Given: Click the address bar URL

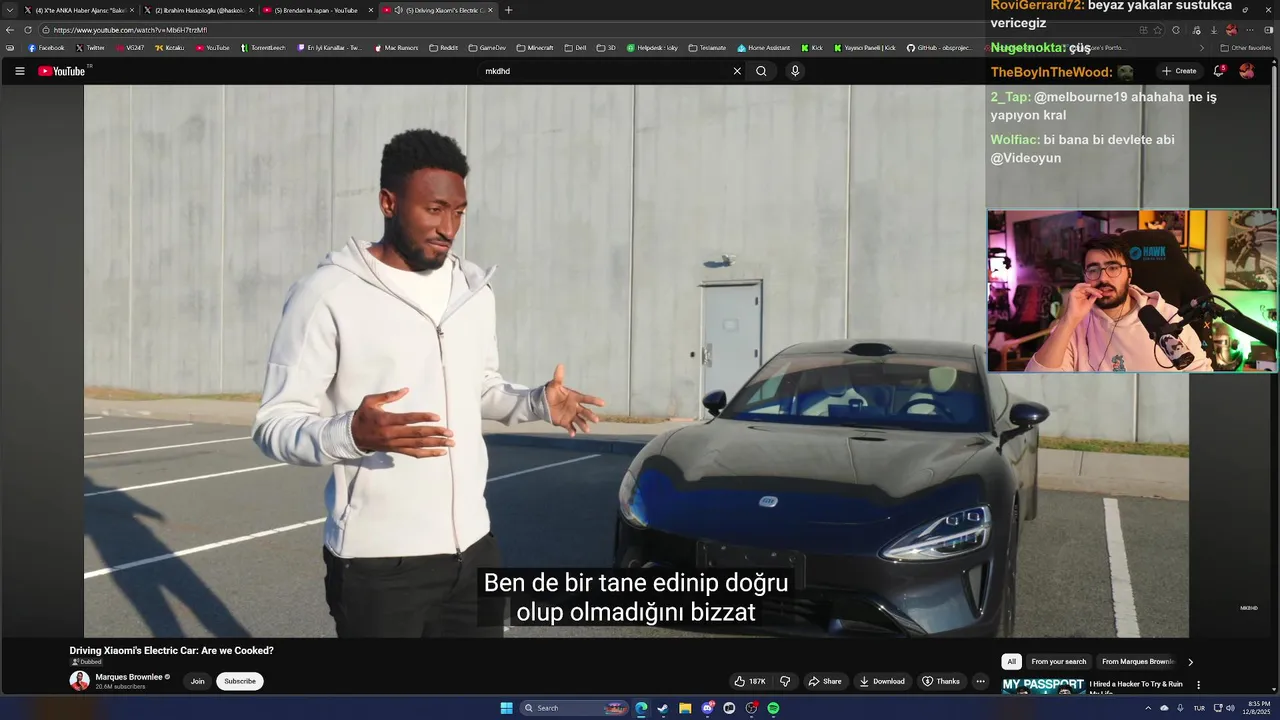Looking at the screenshot, I should pos(130,30).
